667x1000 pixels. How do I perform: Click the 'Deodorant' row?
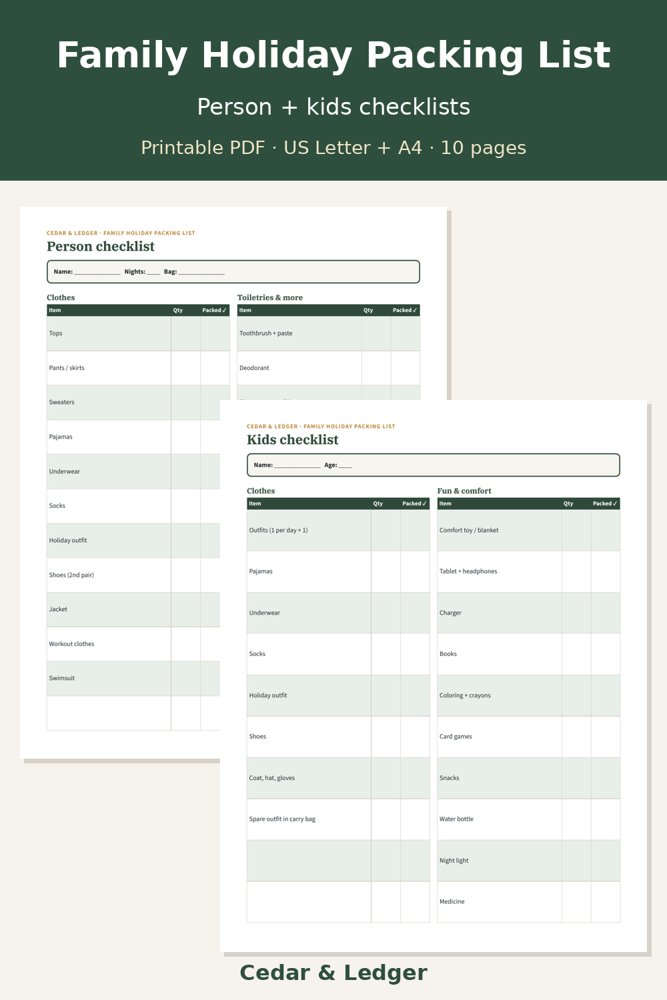[328, 368]
